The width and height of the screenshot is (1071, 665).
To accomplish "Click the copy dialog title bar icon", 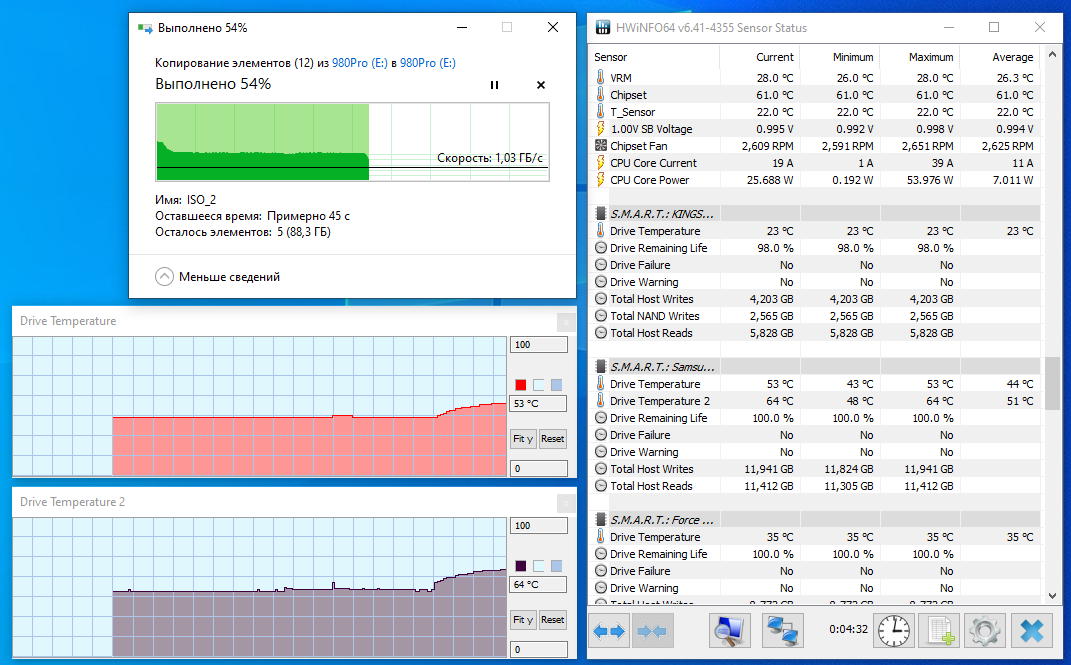I will [x=145, y=28].
